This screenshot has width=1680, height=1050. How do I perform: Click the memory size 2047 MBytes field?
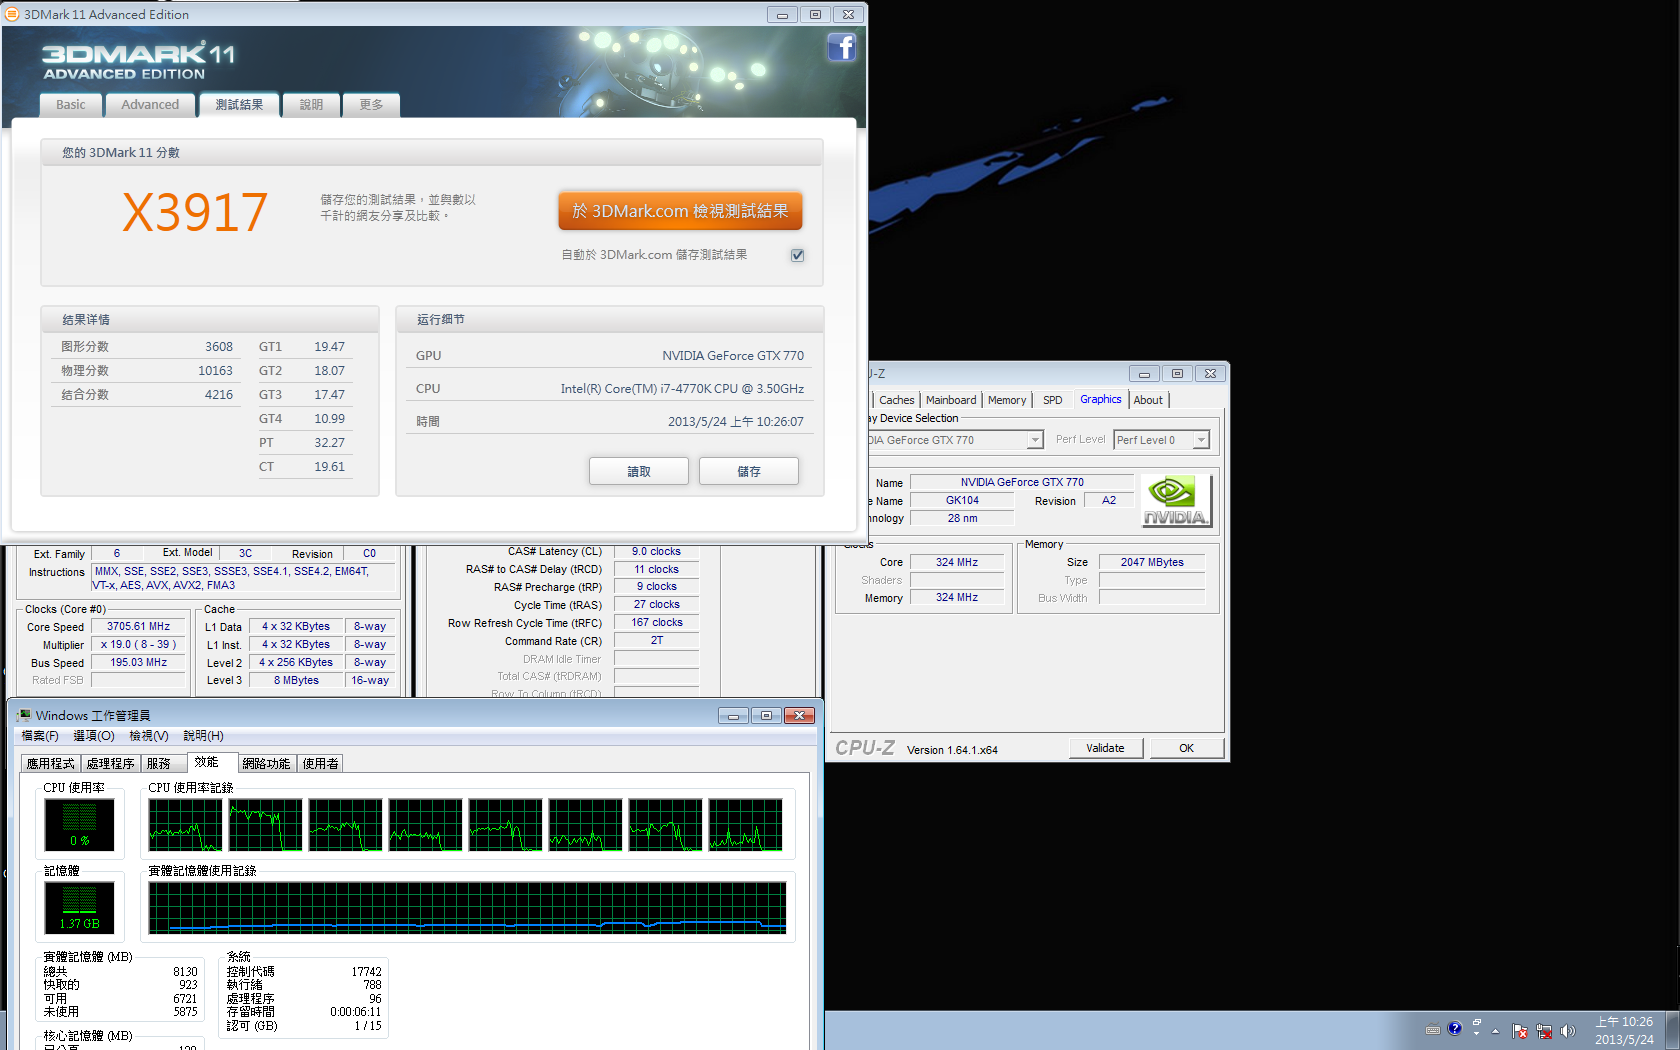point(1152,562)
